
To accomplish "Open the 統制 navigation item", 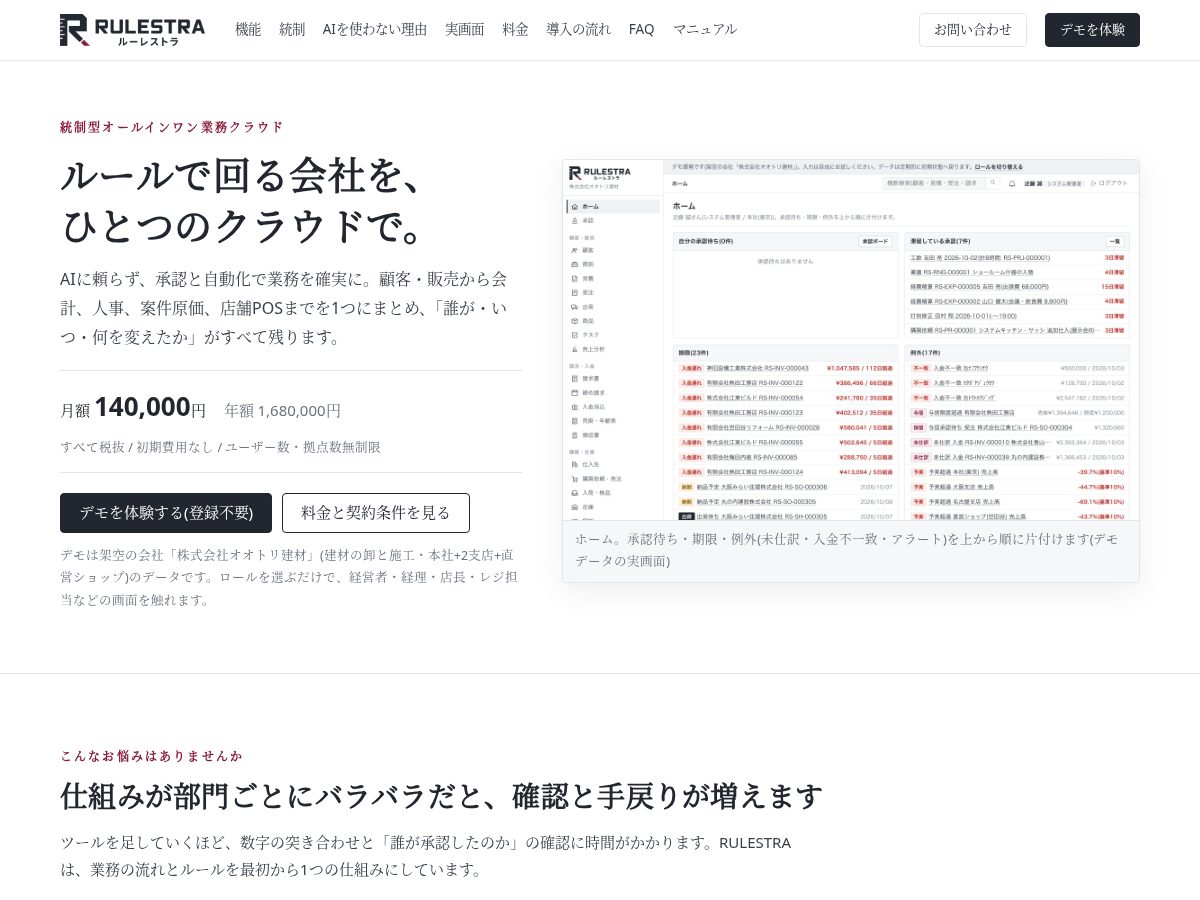I will pos(292,30).
